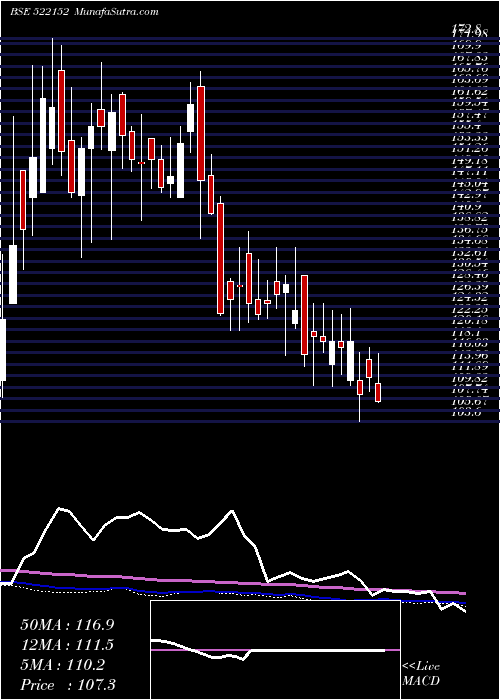Click the <<Live MACD label
This screenshot has height=700, width=500.
(x=421, y=674)
